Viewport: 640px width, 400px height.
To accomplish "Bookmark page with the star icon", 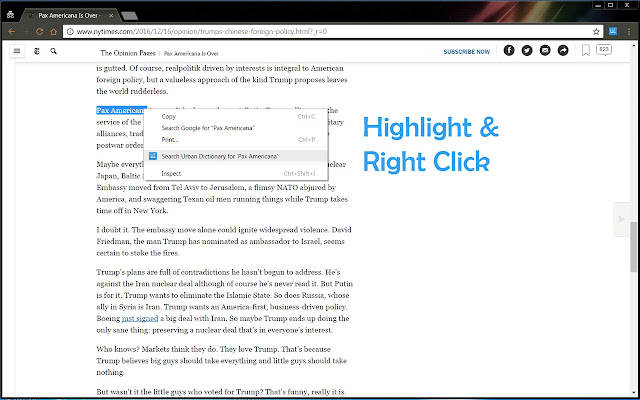I will pyautogui.click(x=596, y=31).
